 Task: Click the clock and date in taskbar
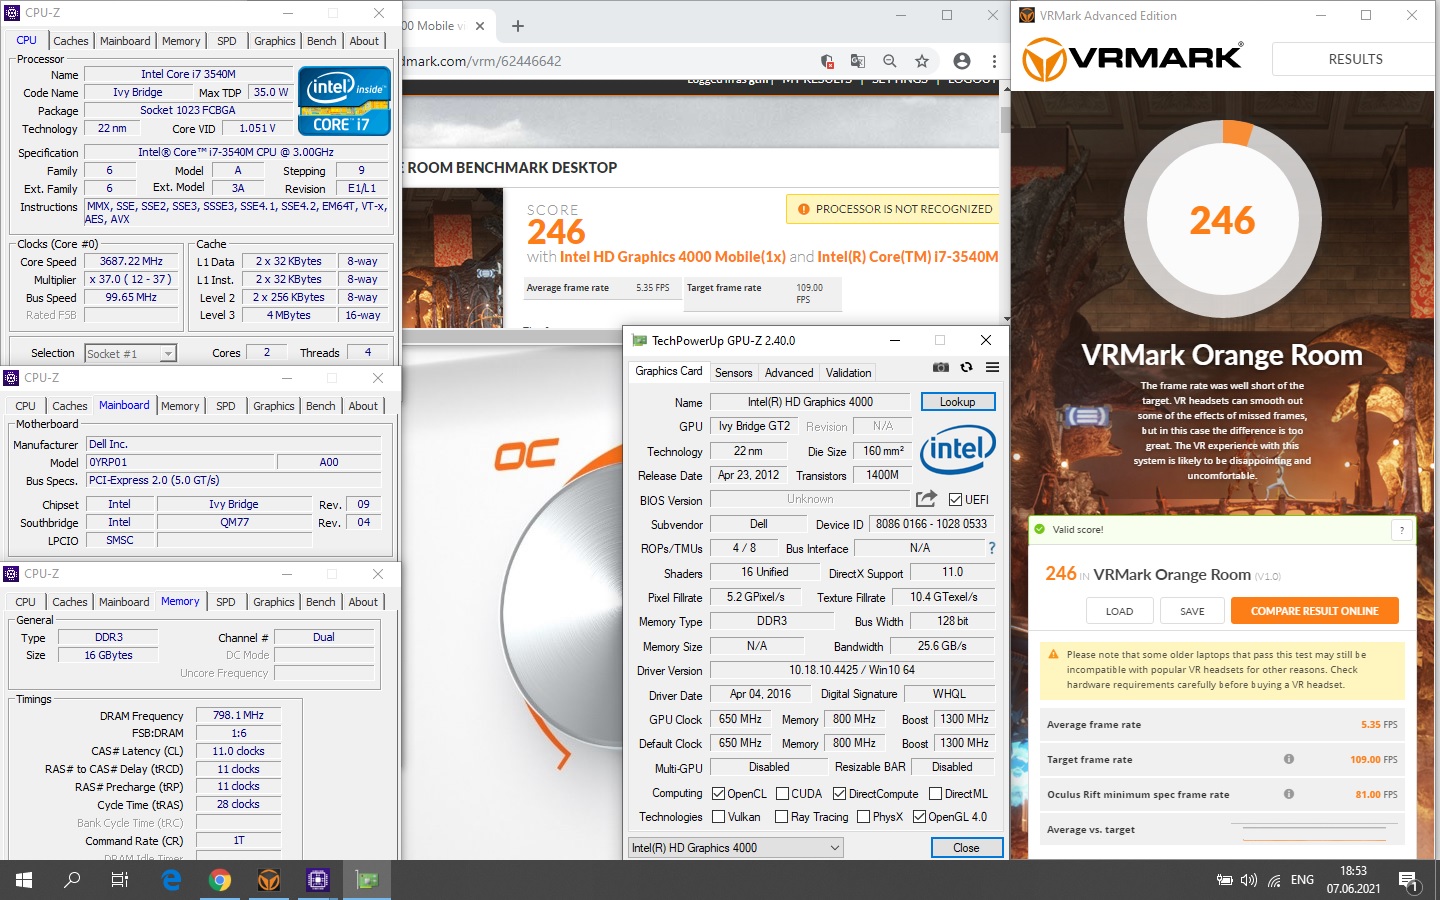click(x=1353, y=880)
